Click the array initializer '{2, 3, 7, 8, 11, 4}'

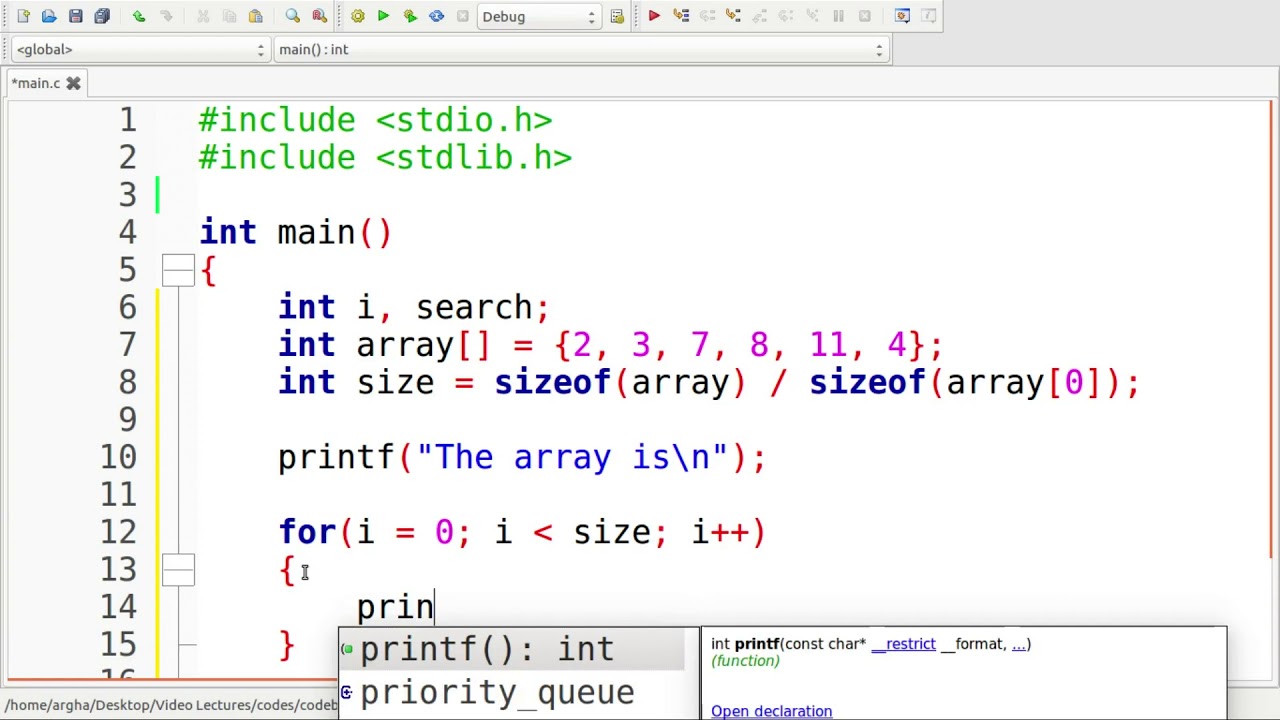[x=740, y=345]
